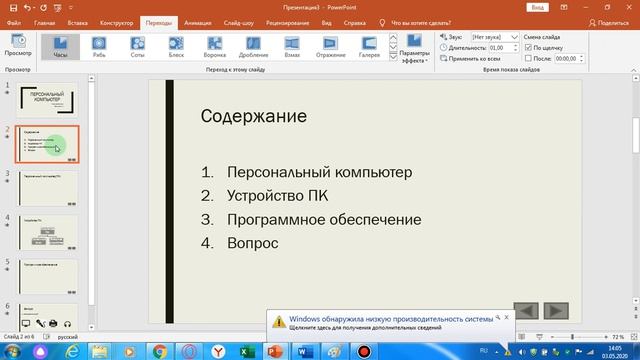This screenshot has width=640, height=360.
Task: Apply the Галерея transition
Action: click(369, 47)
